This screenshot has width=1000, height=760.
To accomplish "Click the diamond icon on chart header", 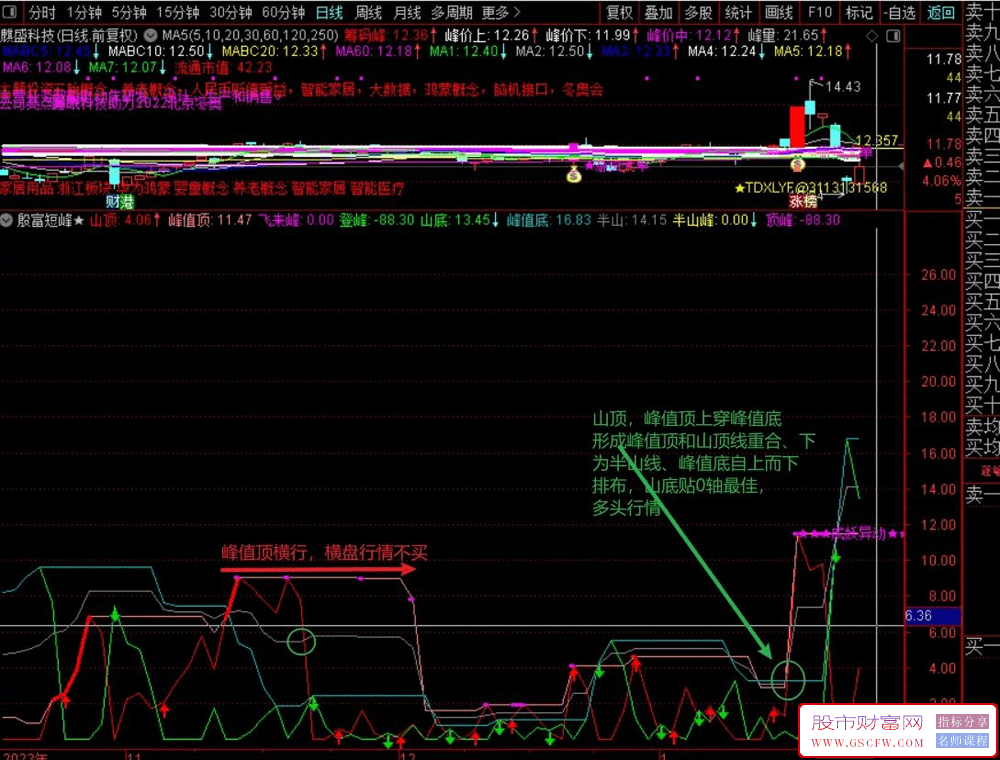I will click(x=872, y=36).
